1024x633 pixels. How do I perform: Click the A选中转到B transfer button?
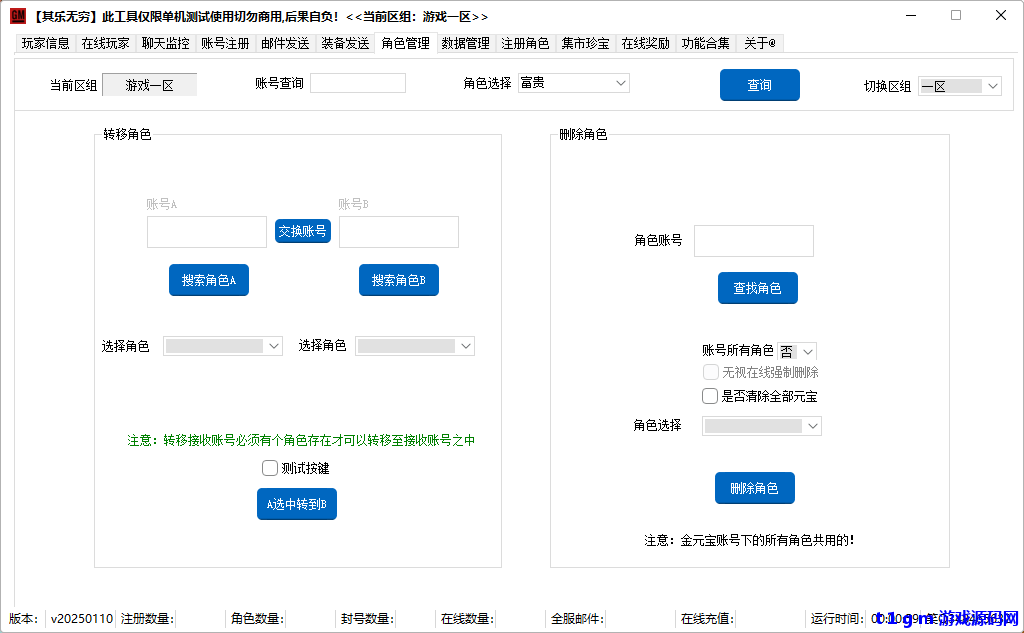[296, 504]
